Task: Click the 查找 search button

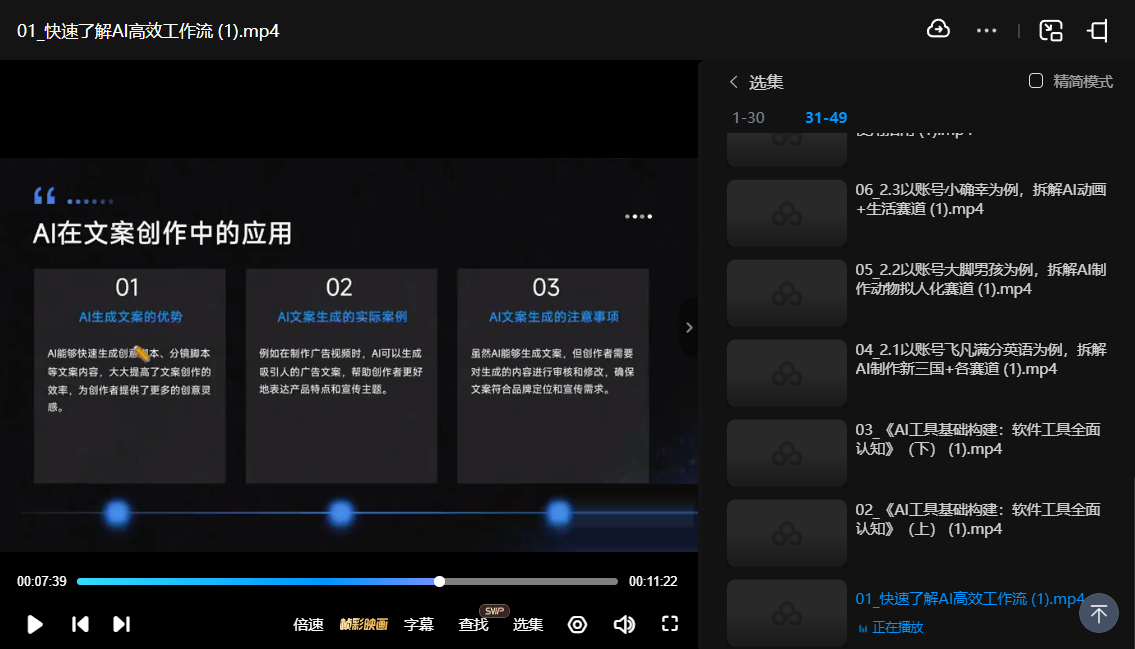Action: pos(473,624)
